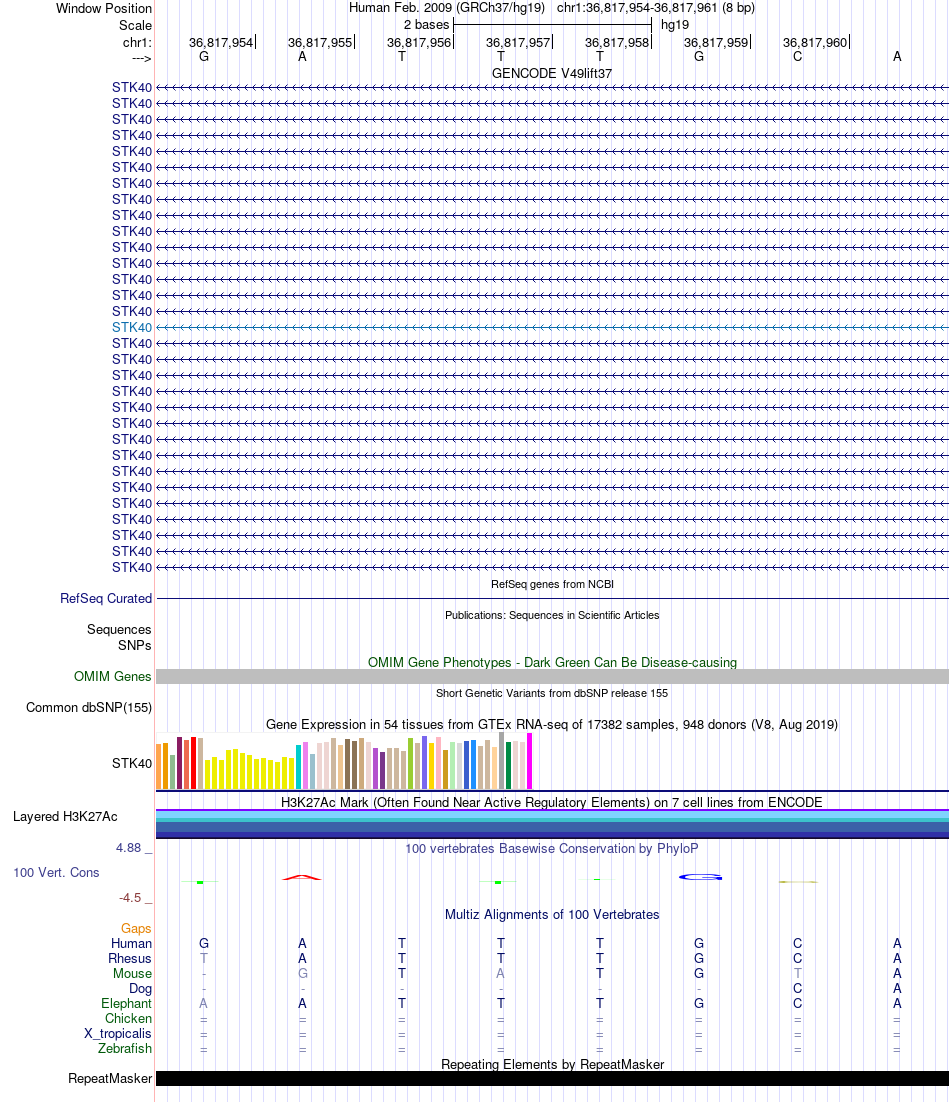Screen dimensions: 950x1102
Task: Select the 'Human Feb. 2009 (GRCh37/hg19)' assembly text
Action: tap(447, 8)
